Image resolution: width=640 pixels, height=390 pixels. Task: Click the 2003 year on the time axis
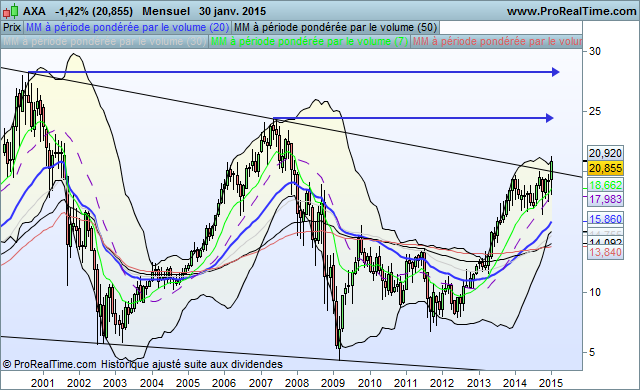coord(115,383)
